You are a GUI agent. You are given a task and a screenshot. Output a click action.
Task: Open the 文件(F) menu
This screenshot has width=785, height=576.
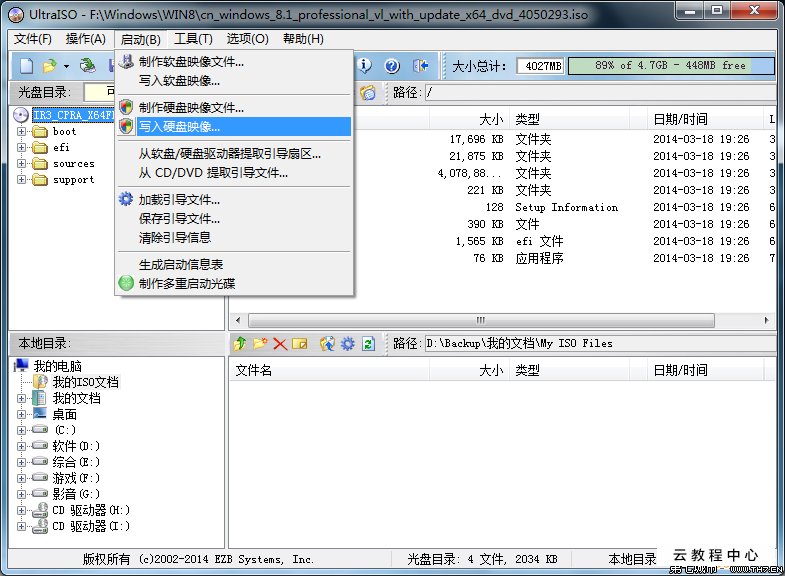click(x=33, y=39)
